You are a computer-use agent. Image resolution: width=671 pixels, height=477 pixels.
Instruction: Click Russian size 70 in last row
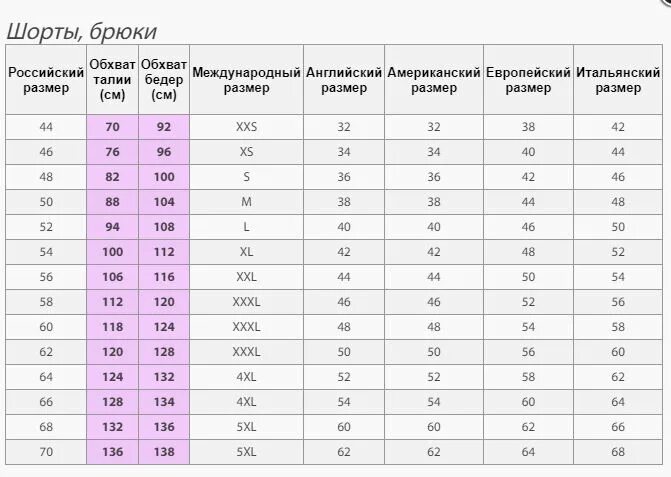pyautogui.click(x=46, y=452)
